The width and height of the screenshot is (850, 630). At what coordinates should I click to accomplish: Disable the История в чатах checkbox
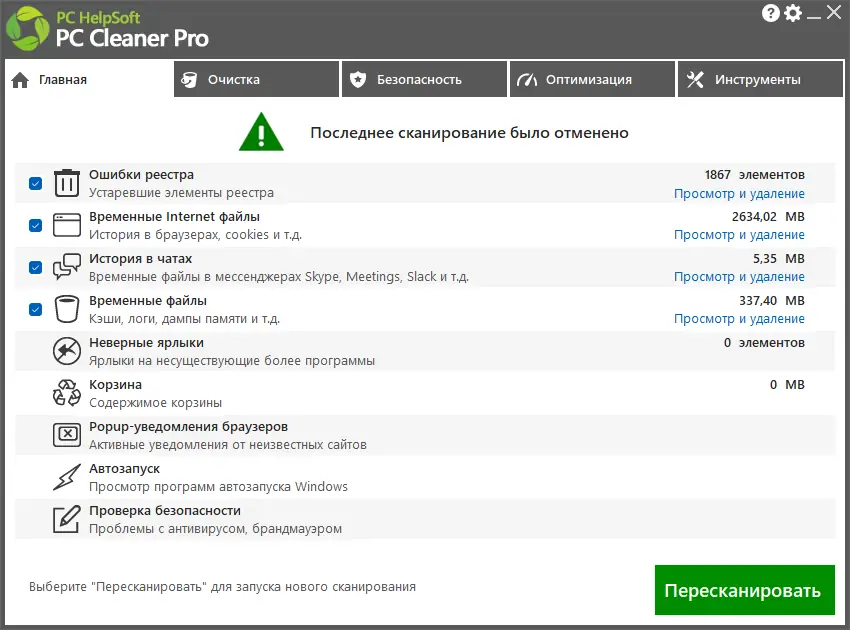(34, 267)
